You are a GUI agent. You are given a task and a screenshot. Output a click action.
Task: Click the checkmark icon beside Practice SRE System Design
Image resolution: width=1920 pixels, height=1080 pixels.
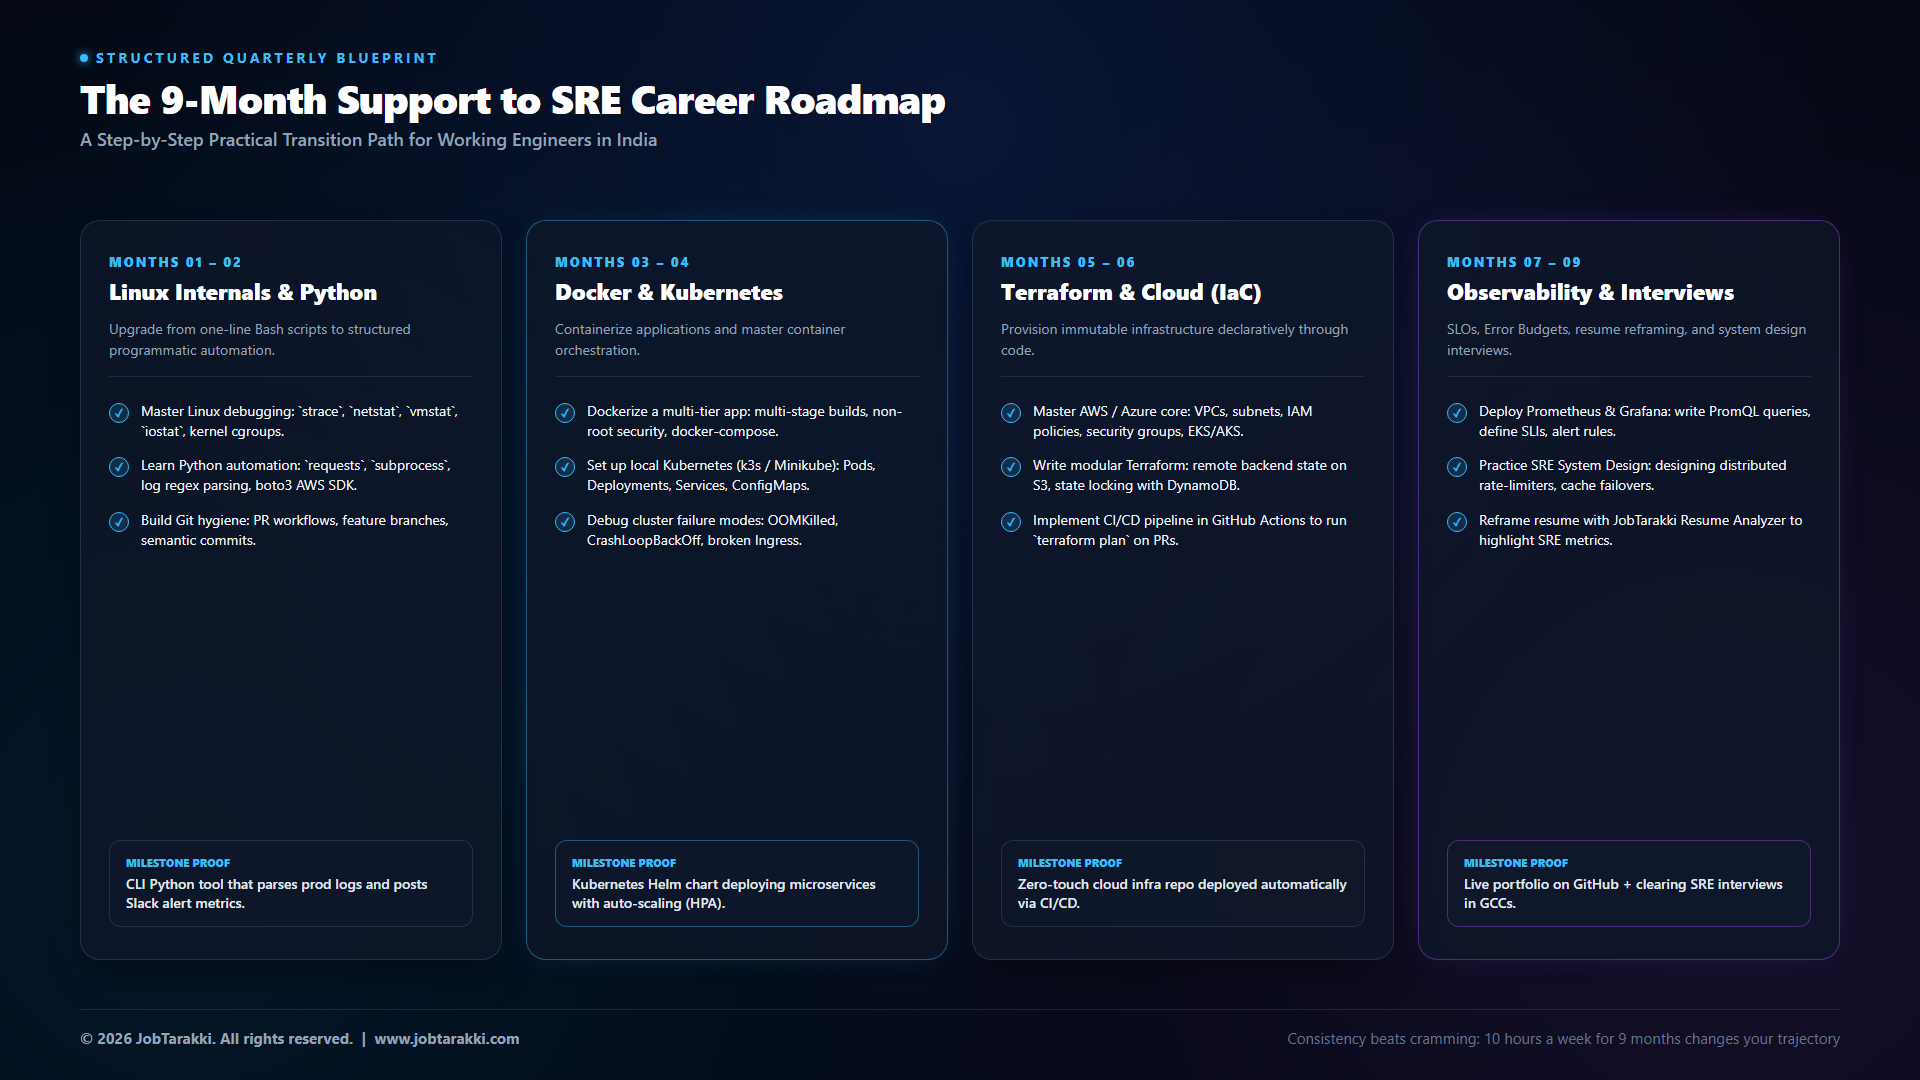pos(1457,467)
